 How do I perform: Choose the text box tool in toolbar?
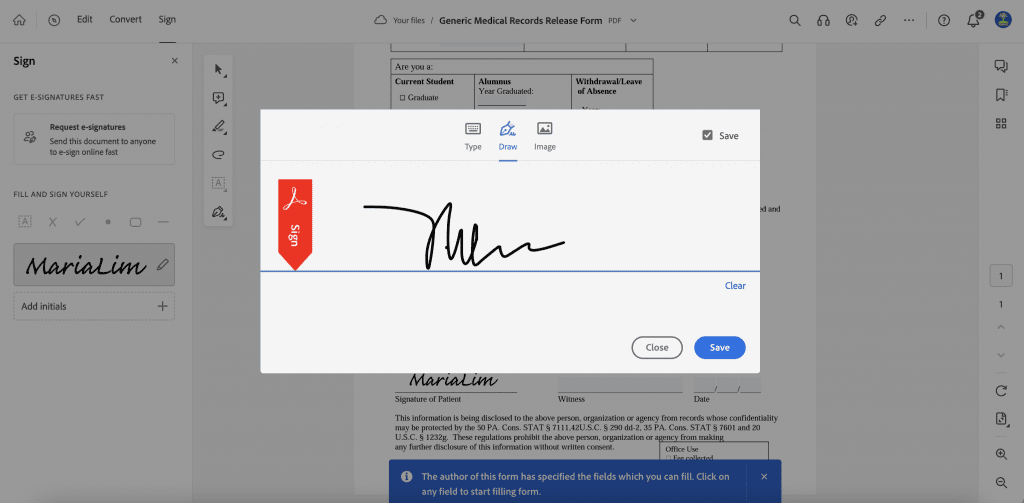tap(219, 184)
